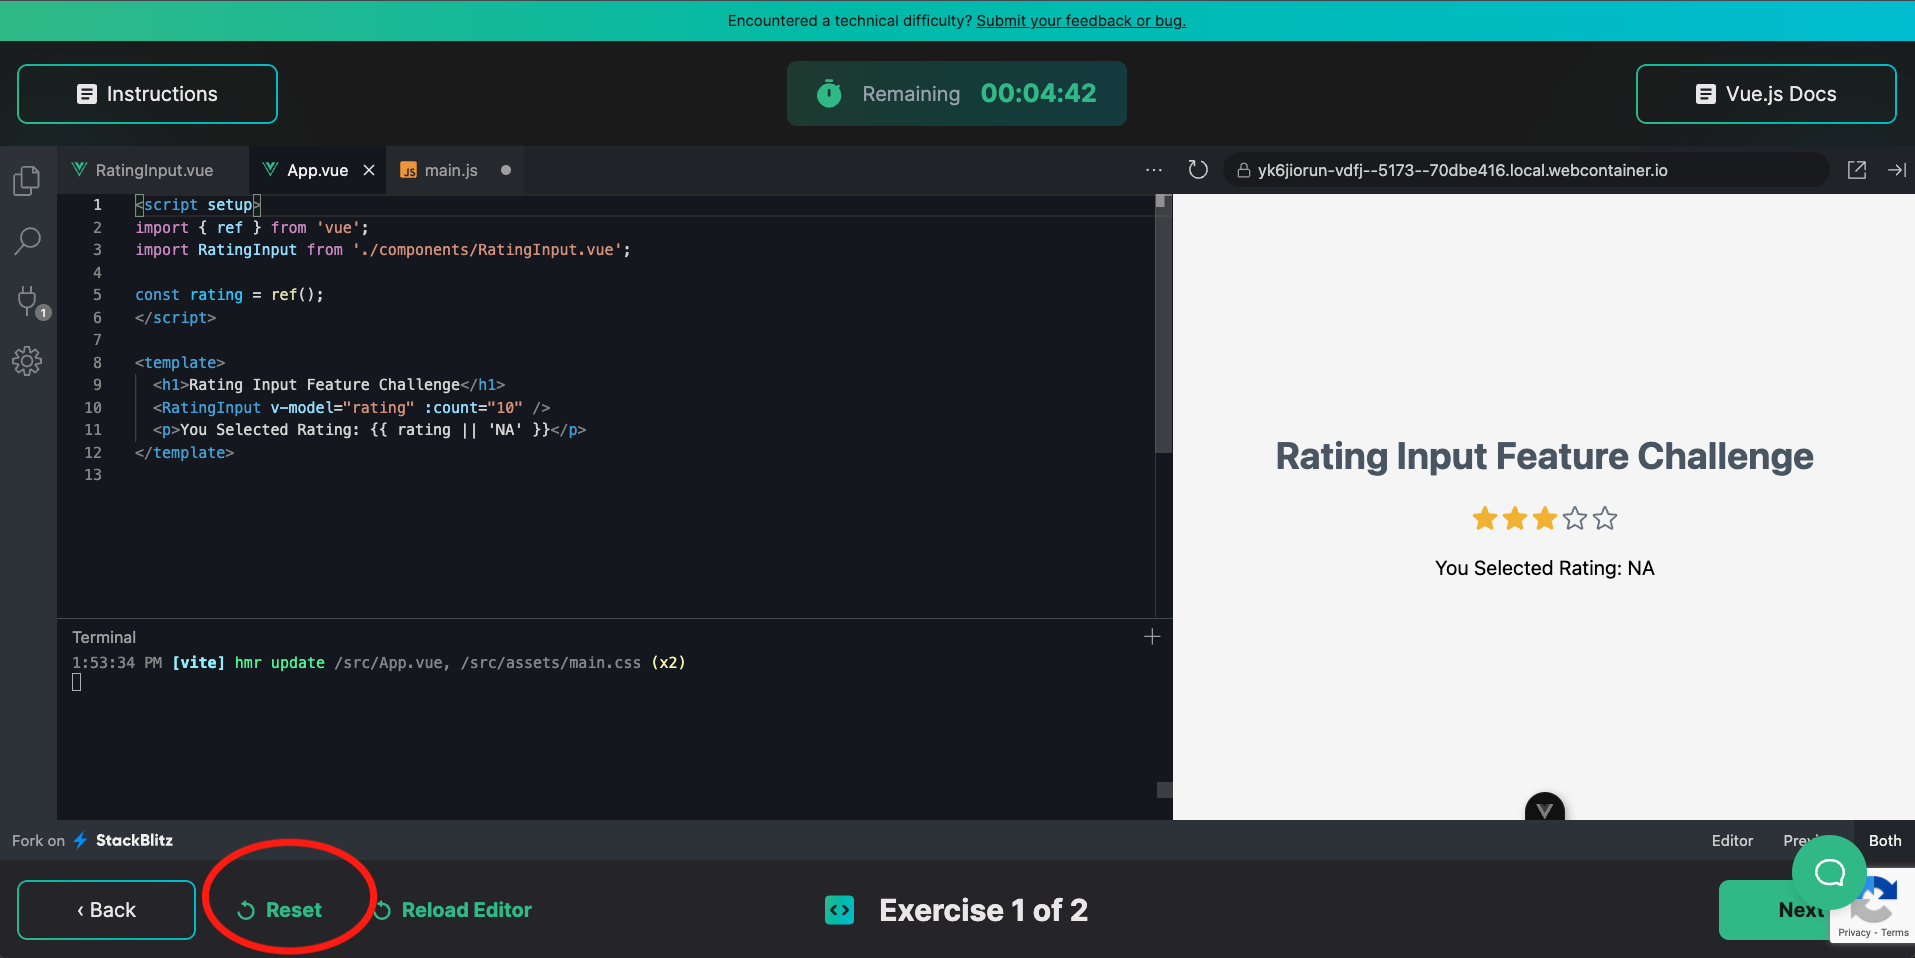The image size is (1915, 958).
Task: Open the Vue devtools badge in preview
Action: 1545,808
